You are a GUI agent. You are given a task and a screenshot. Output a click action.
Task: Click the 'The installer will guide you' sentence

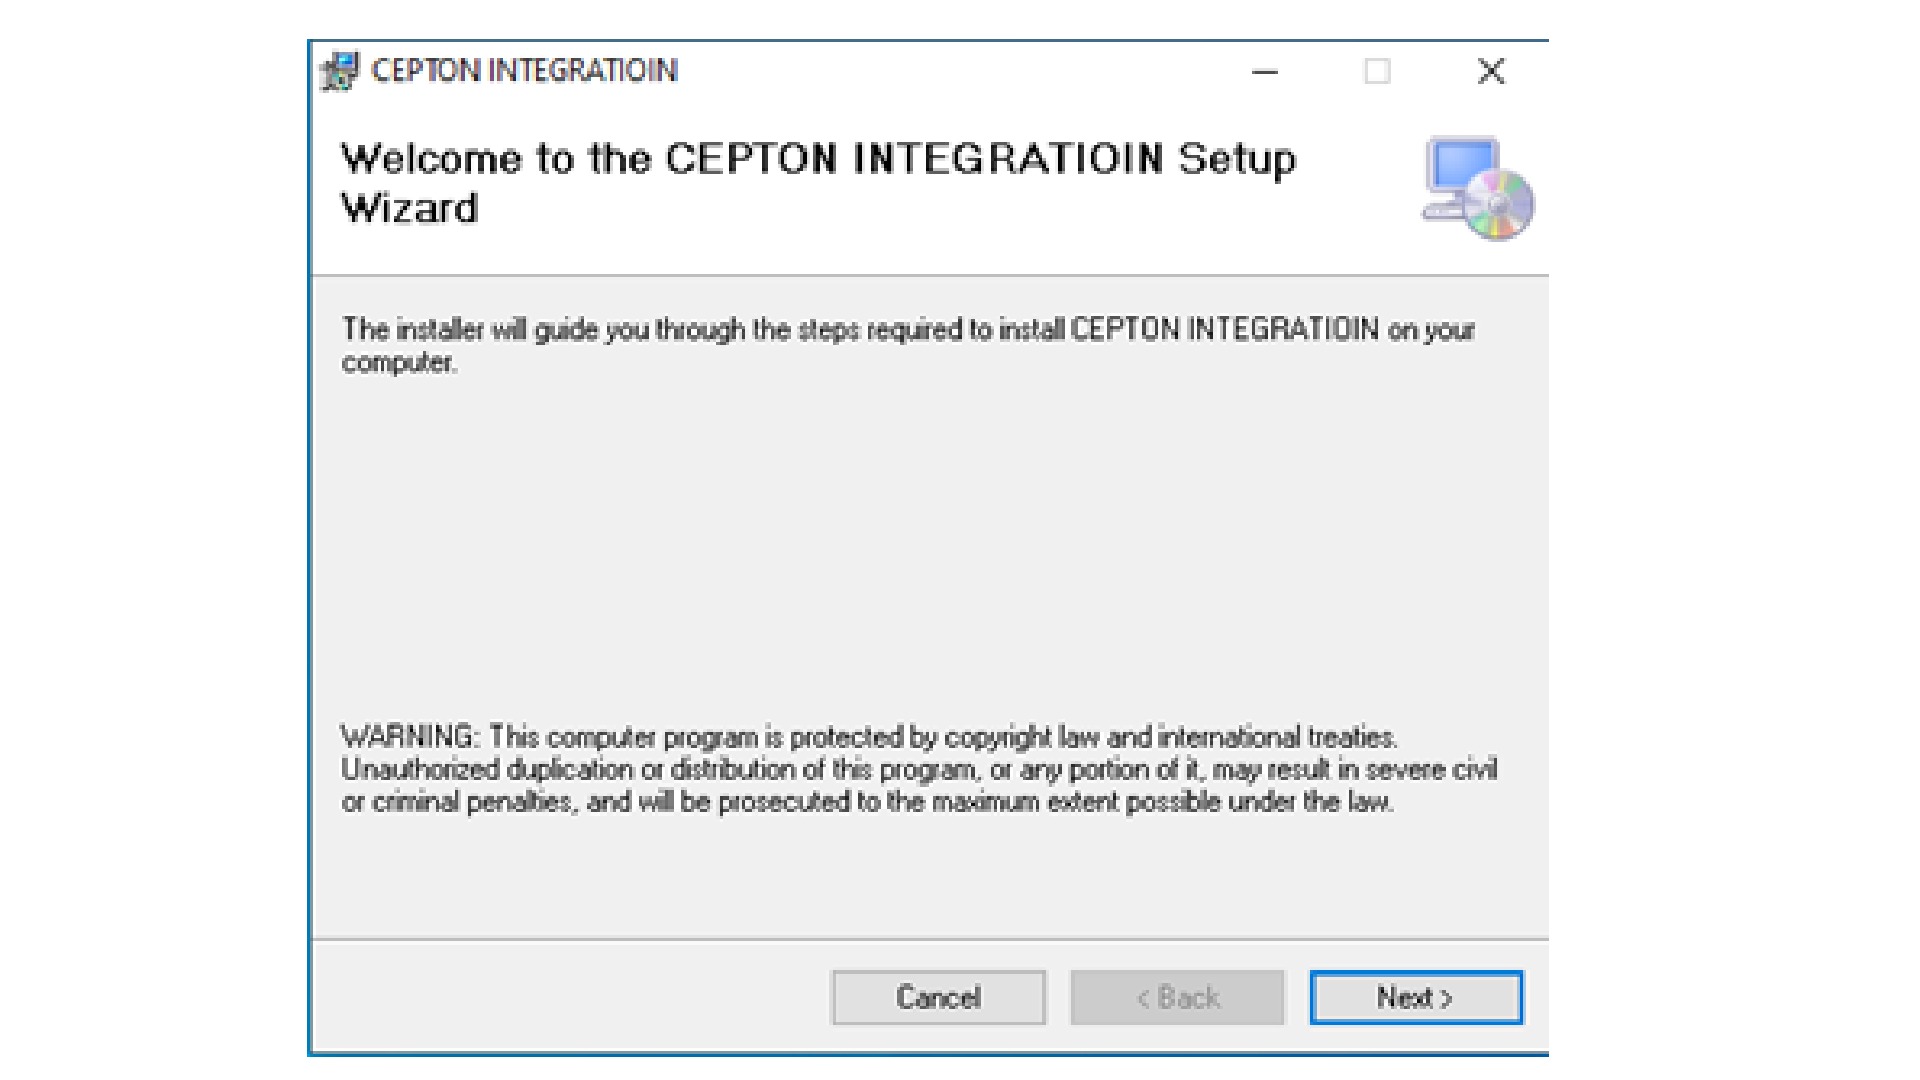coord(908,330)
